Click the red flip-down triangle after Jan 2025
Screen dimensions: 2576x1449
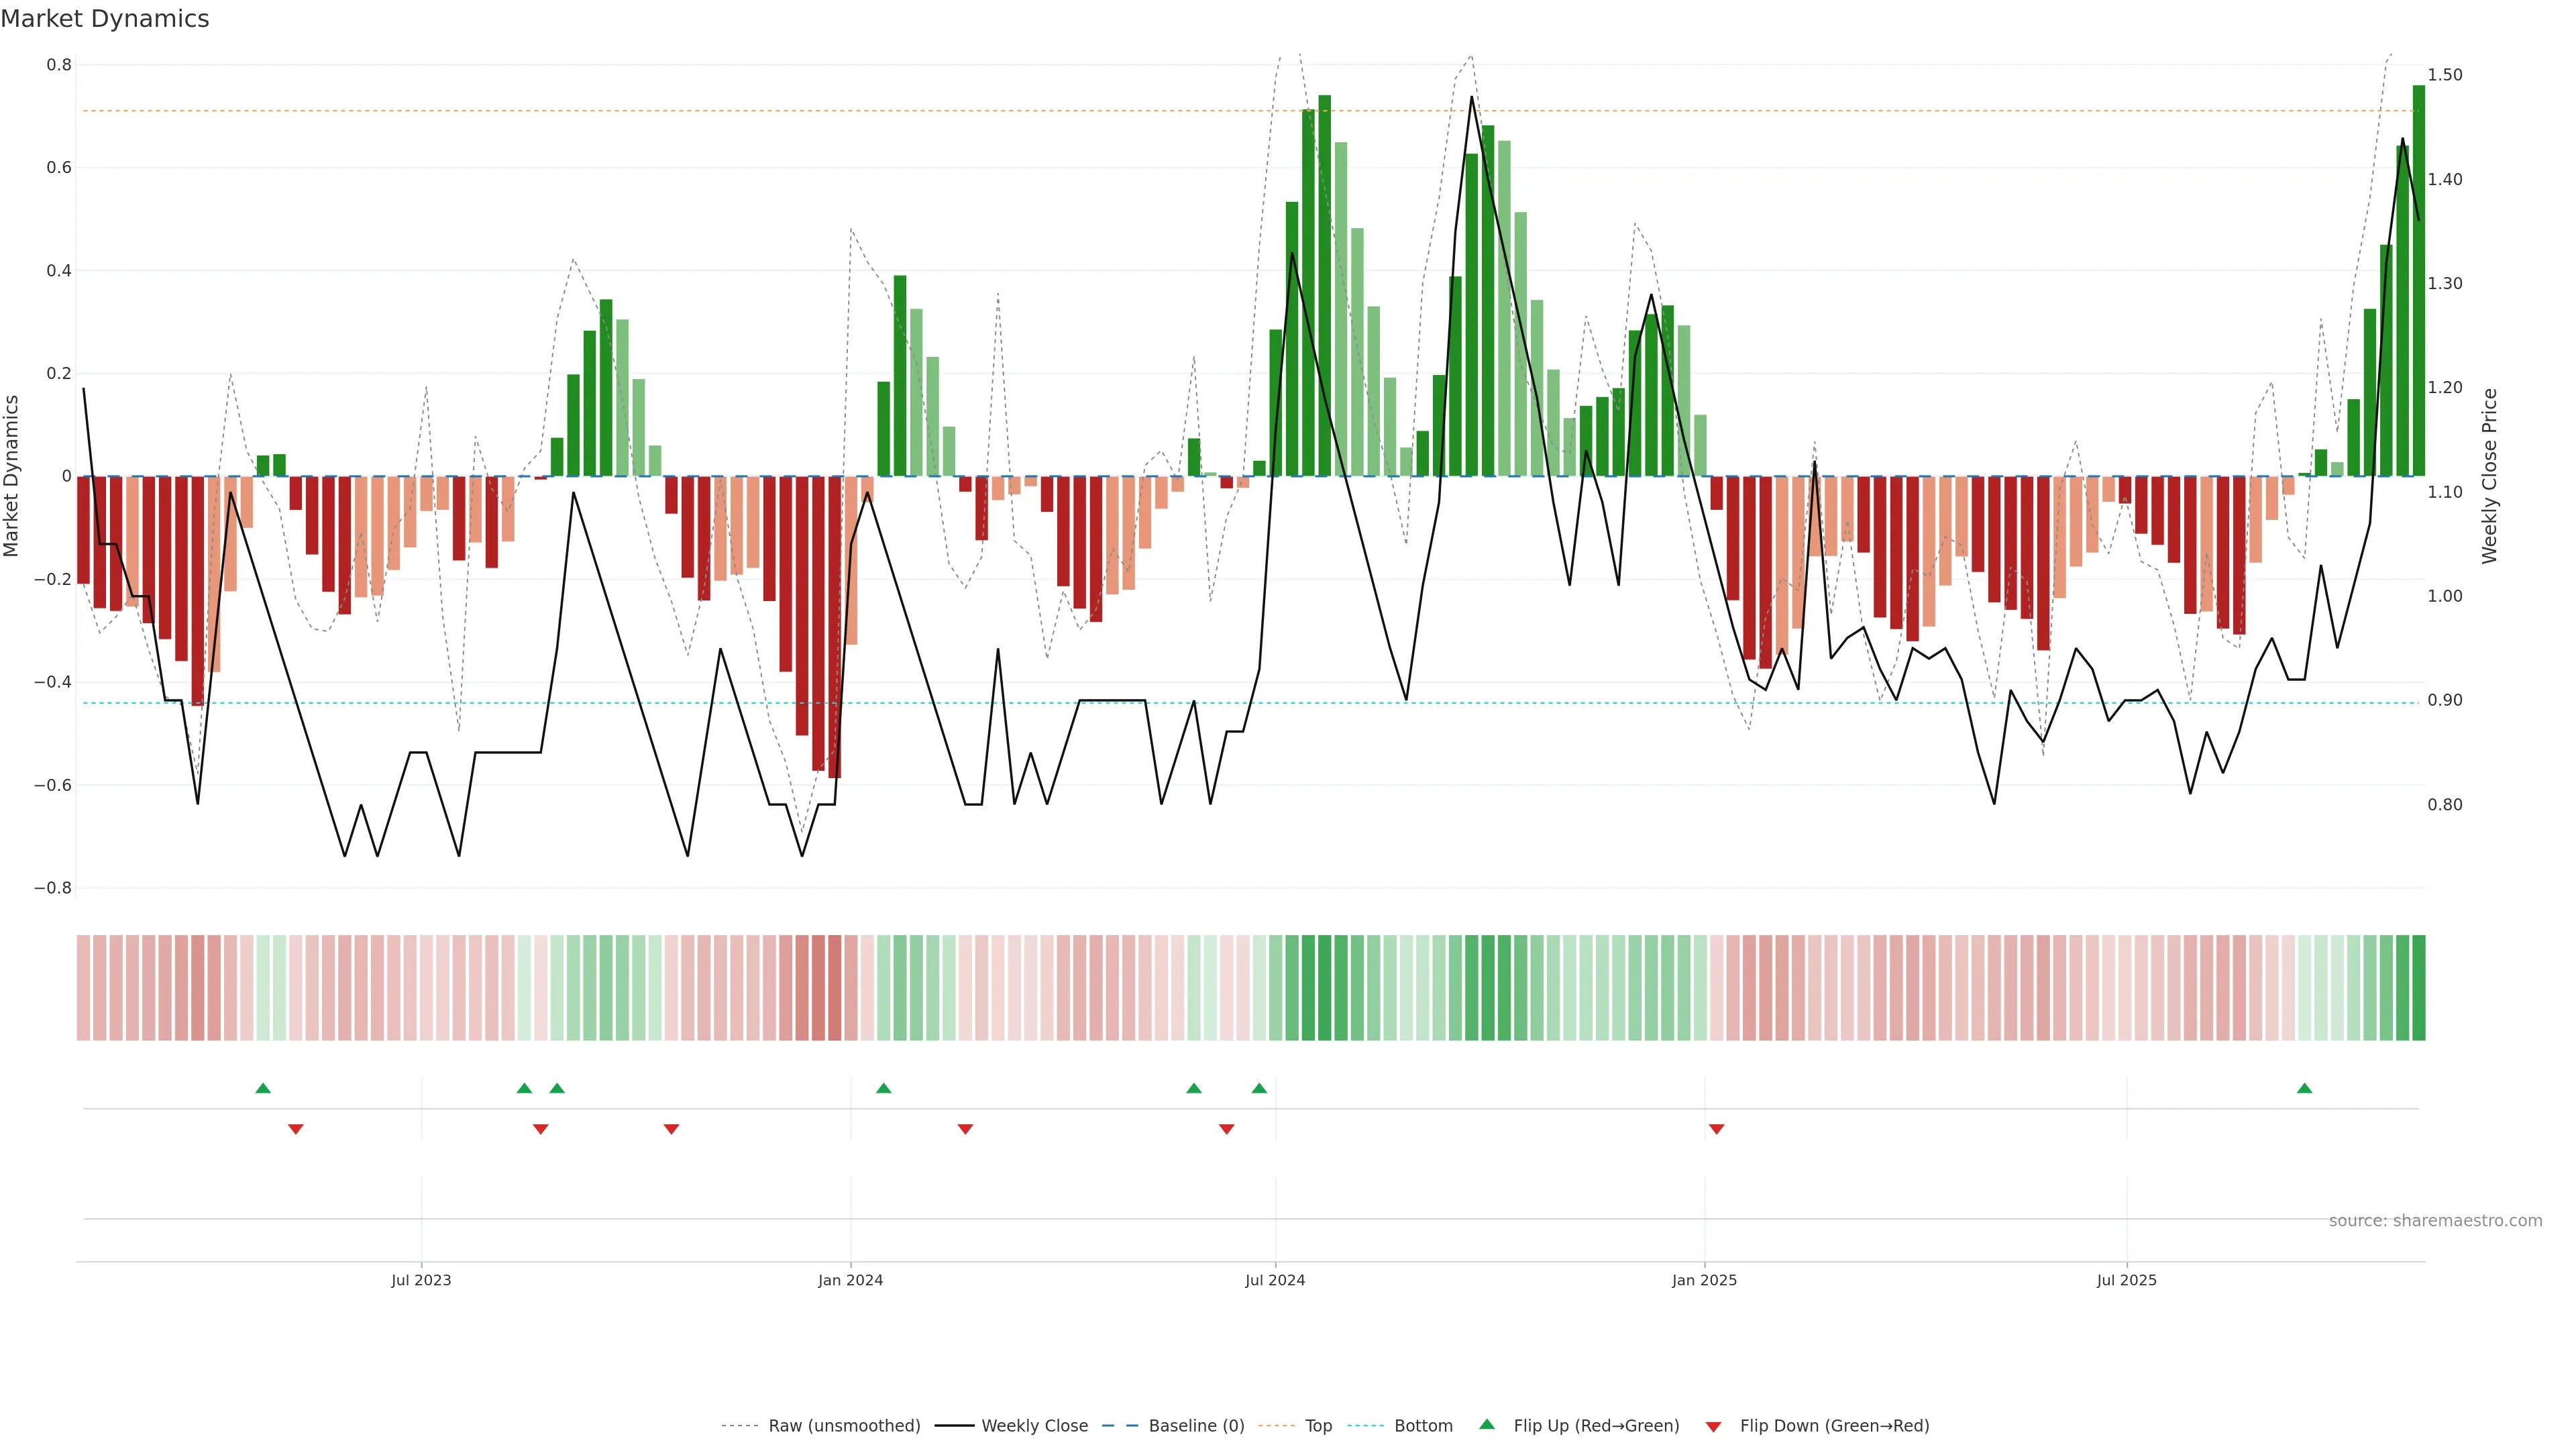coord(1716,1129)
